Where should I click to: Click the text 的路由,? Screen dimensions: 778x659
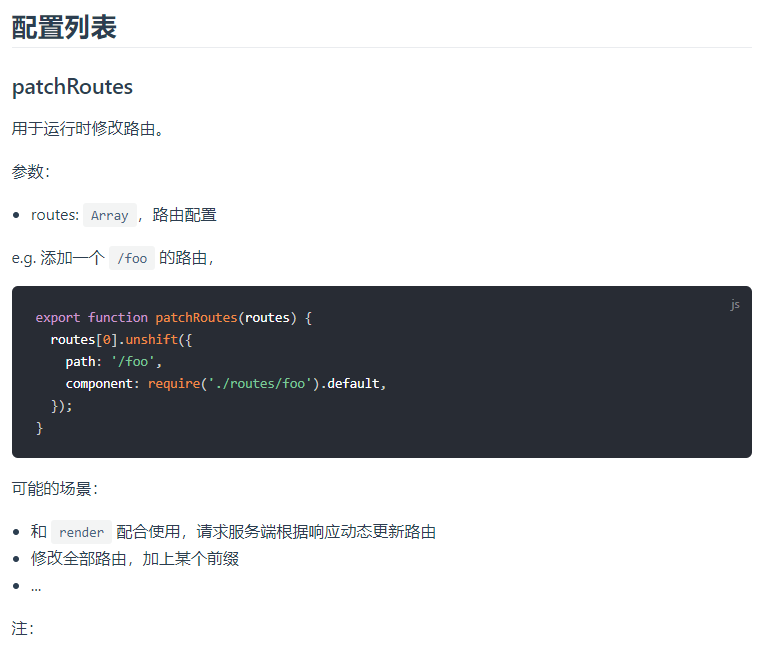tap(186, 258)
